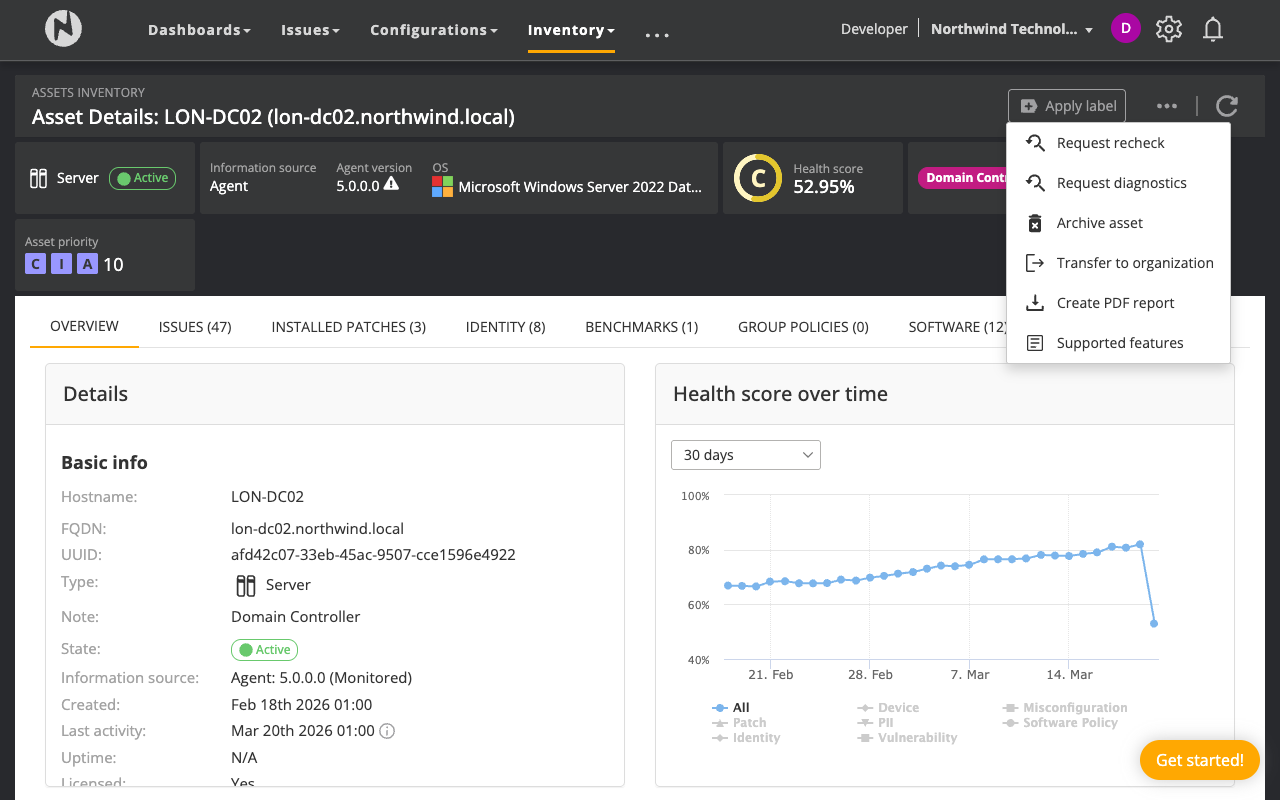Click the Create PDF report download icon
Viewport: 1280px width, 800px height.
[1036, 303]
